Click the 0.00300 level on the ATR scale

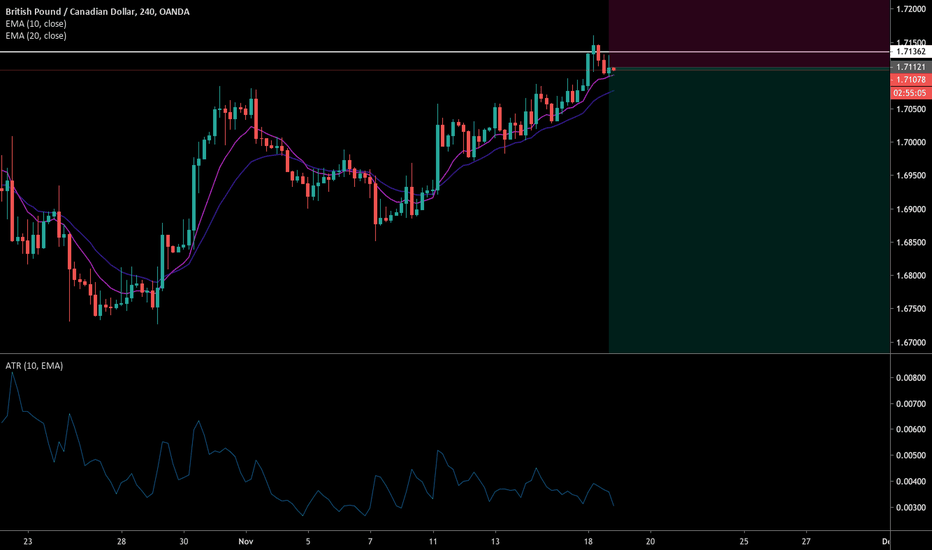click(909, 507)
